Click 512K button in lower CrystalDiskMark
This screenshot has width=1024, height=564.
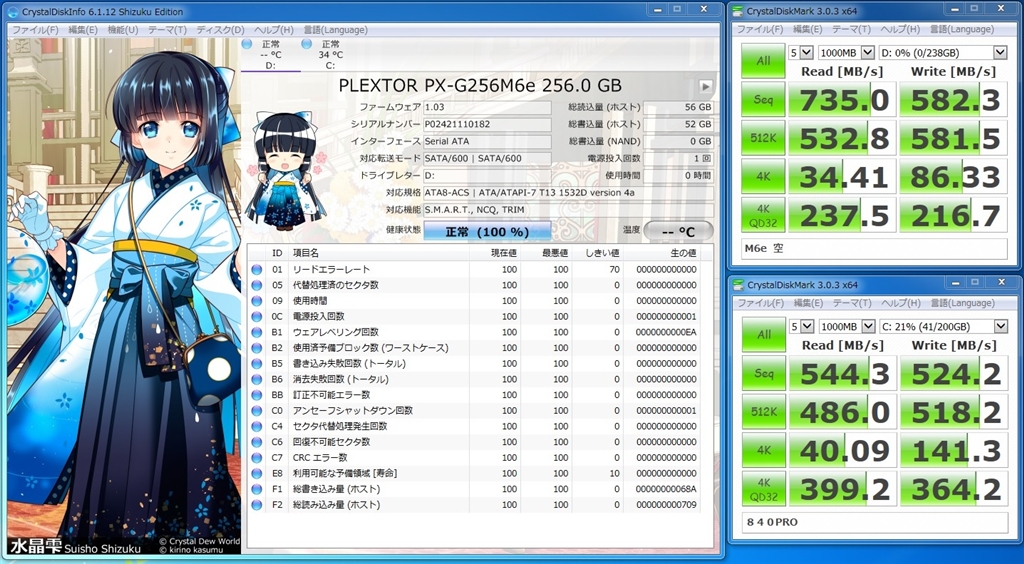pos(763,412)
